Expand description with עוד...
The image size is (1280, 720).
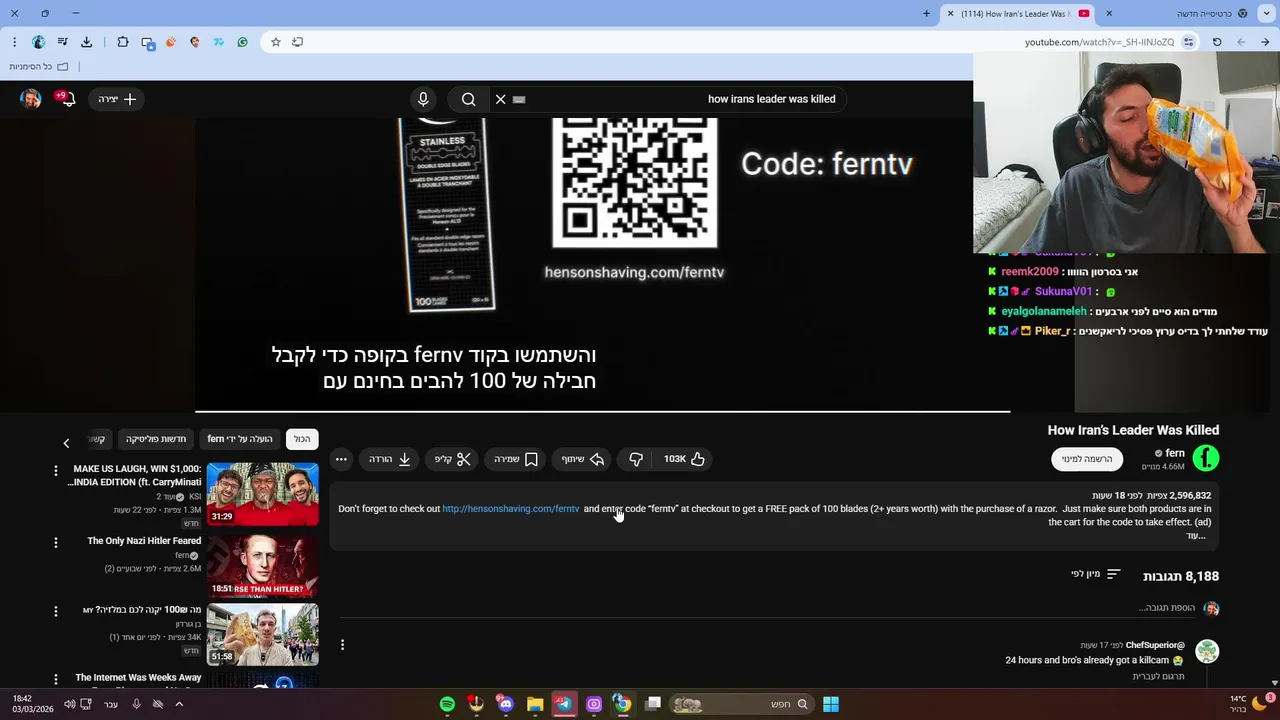(x=1196, y=536)
